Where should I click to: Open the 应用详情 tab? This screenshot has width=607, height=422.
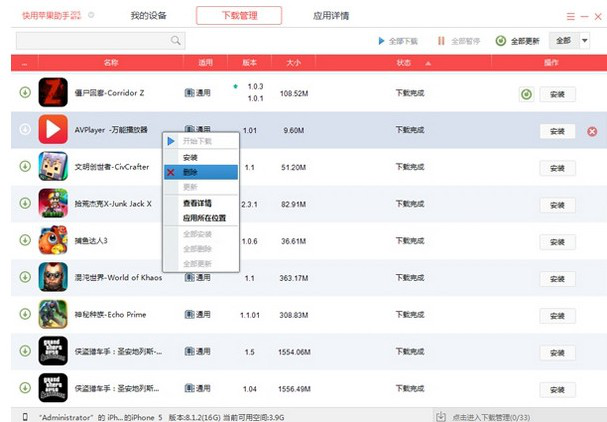(331, 15)
